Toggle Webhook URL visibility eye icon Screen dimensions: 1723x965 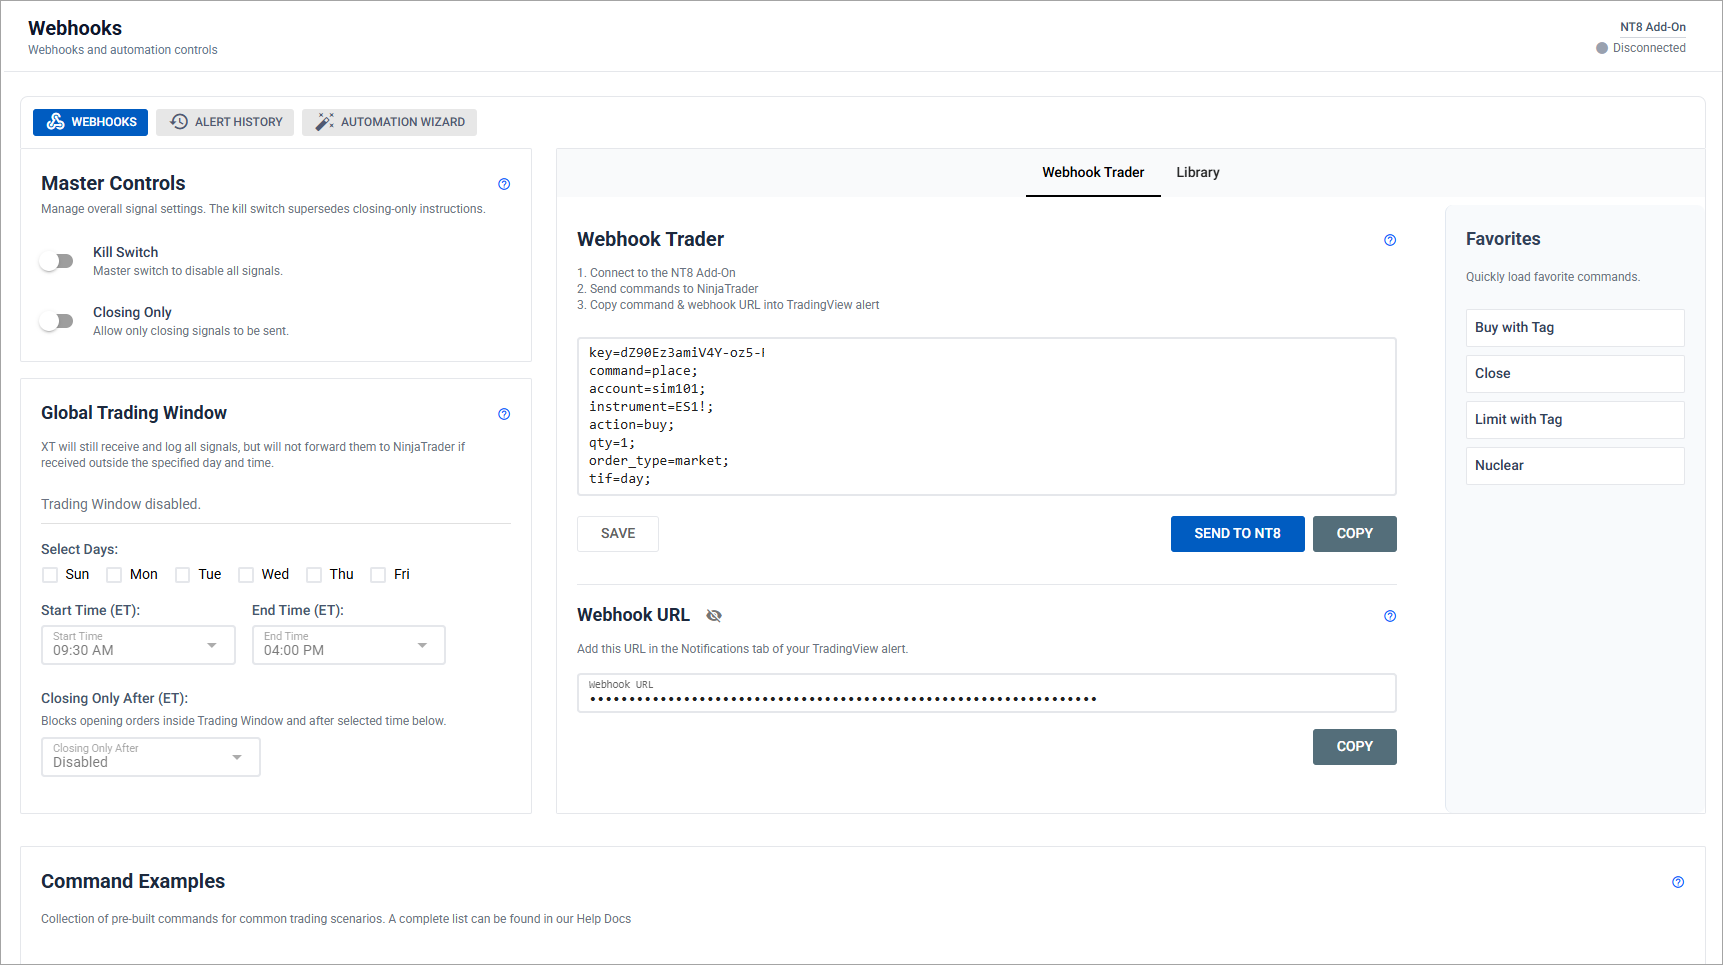point(714,616)
